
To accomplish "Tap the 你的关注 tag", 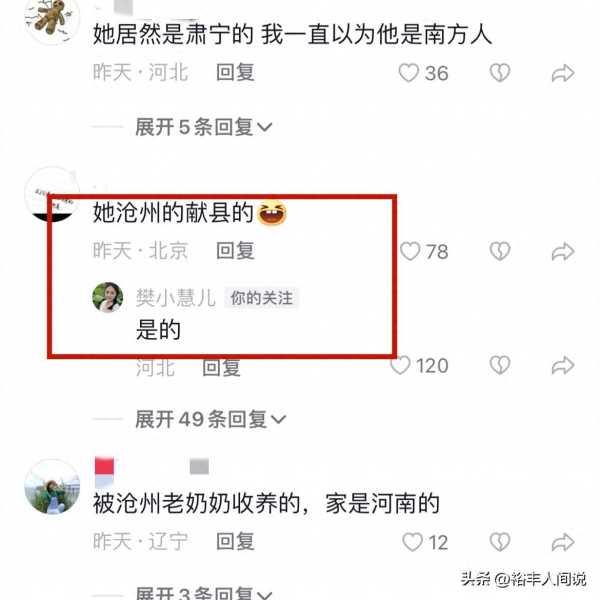I will point(261,298).
